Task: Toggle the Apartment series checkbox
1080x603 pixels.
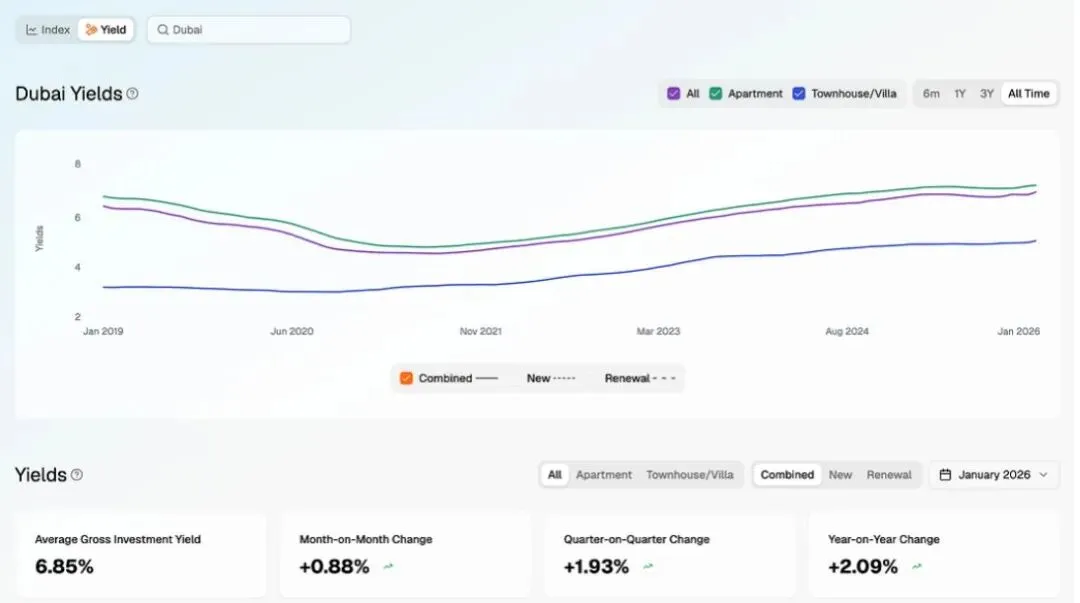Action: pyautogui.click(x=716, y=94)
